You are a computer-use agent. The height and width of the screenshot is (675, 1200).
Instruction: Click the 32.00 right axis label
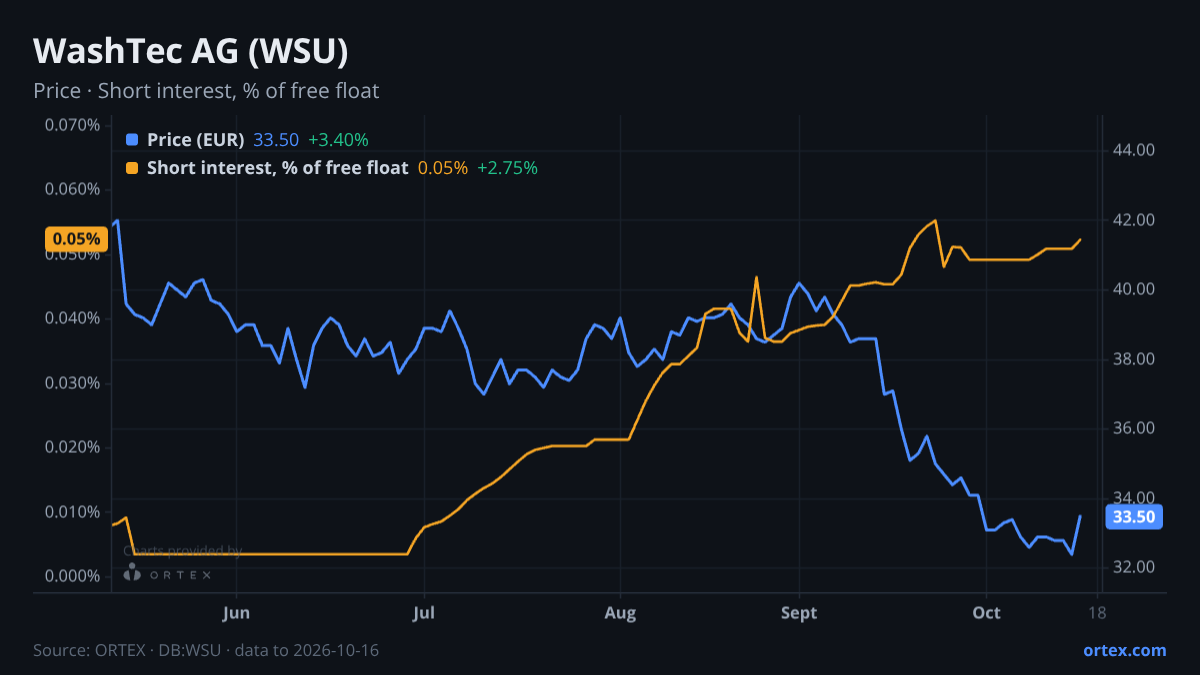pyautogui.click(x=1134, y=567)
